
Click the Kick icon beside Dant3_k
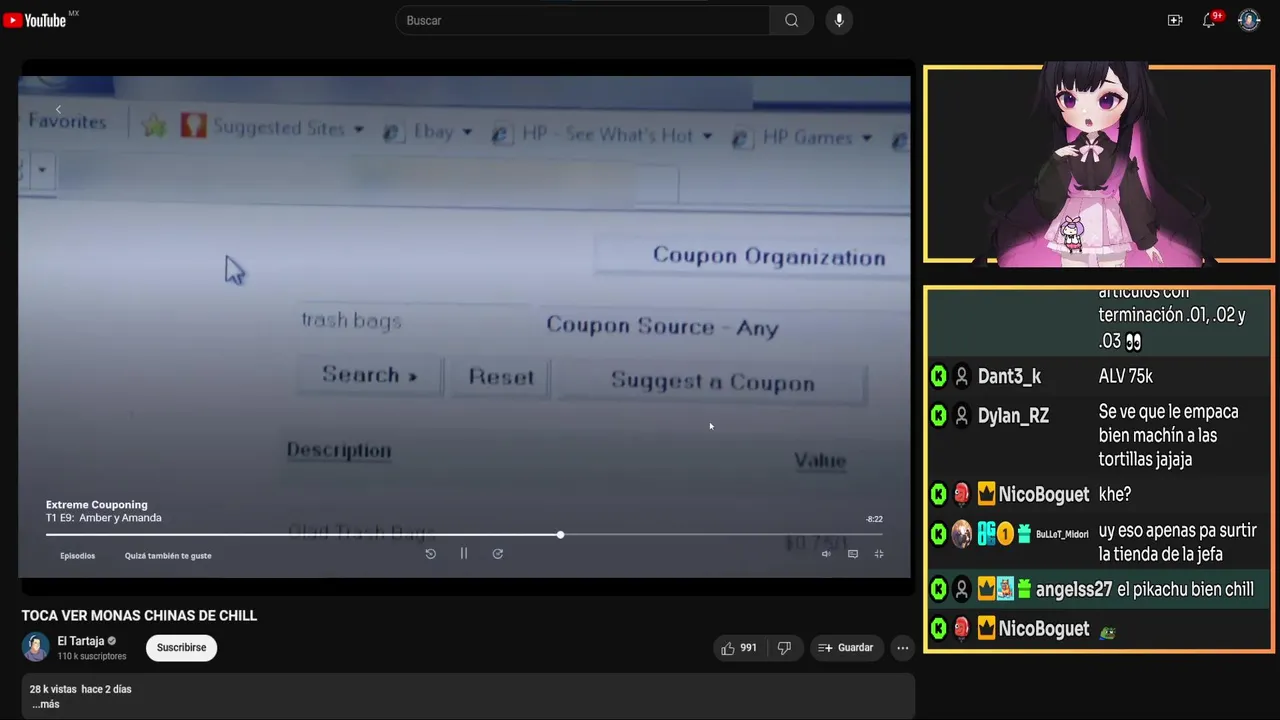939,377
